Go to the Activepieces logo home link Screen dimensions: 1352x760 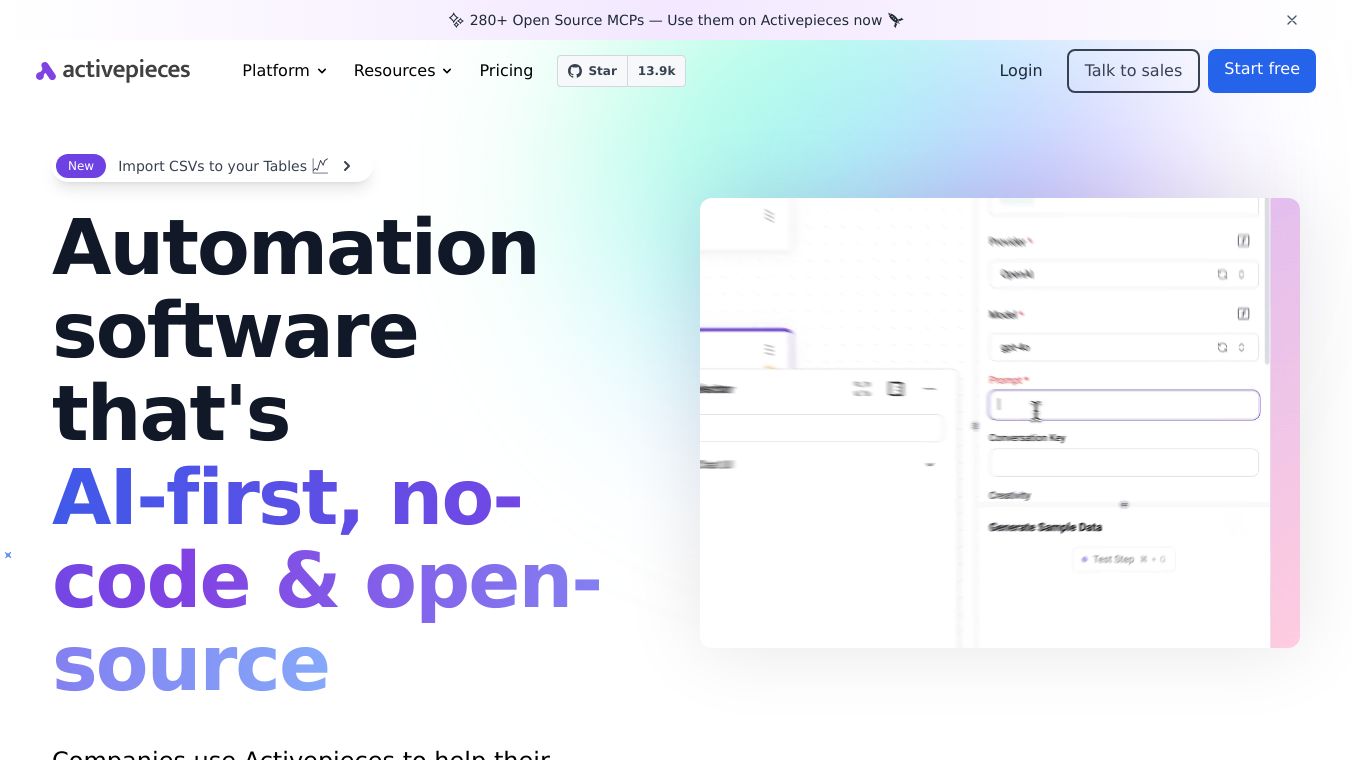pos(113,70)
